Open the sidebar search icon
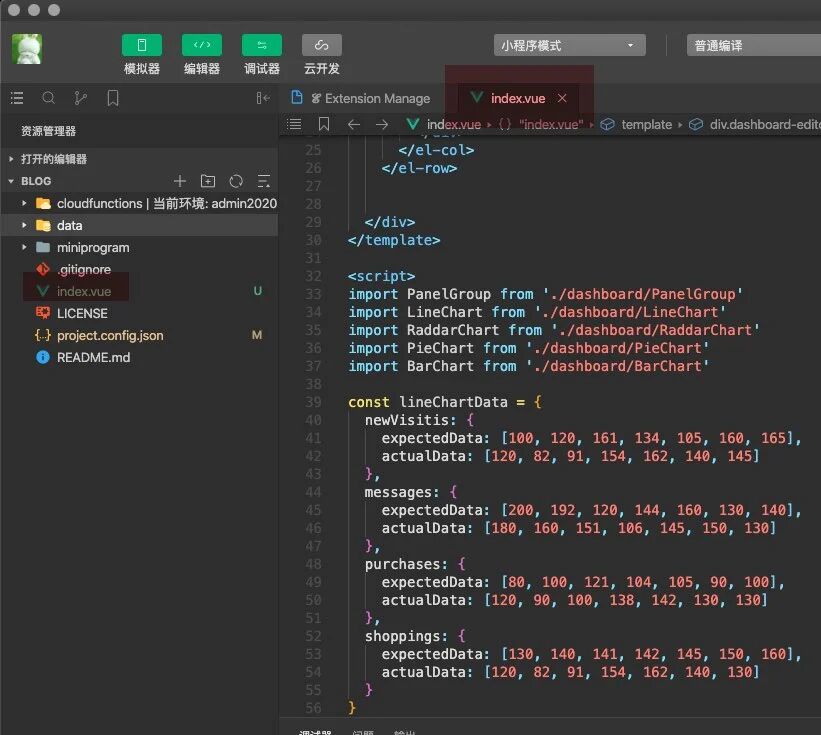The image size is (821, 735). 49,98
